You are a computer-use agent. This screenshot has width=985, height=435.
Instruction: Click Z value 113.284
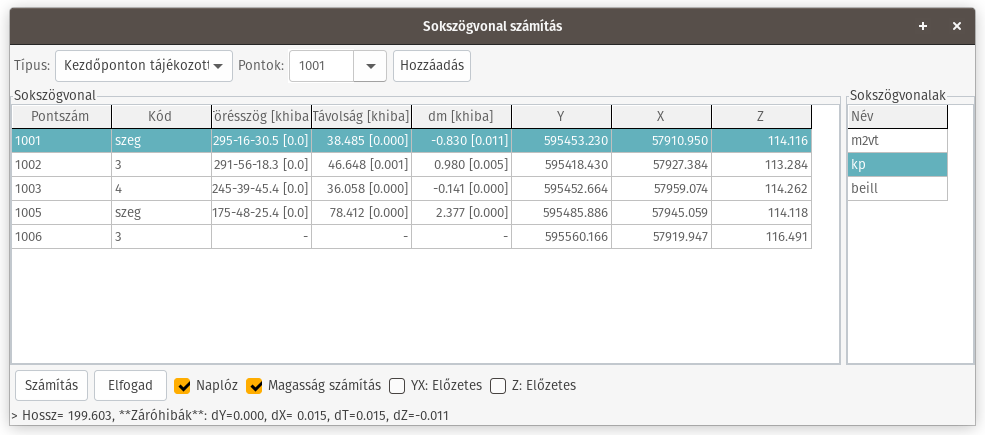click(761, 165)
